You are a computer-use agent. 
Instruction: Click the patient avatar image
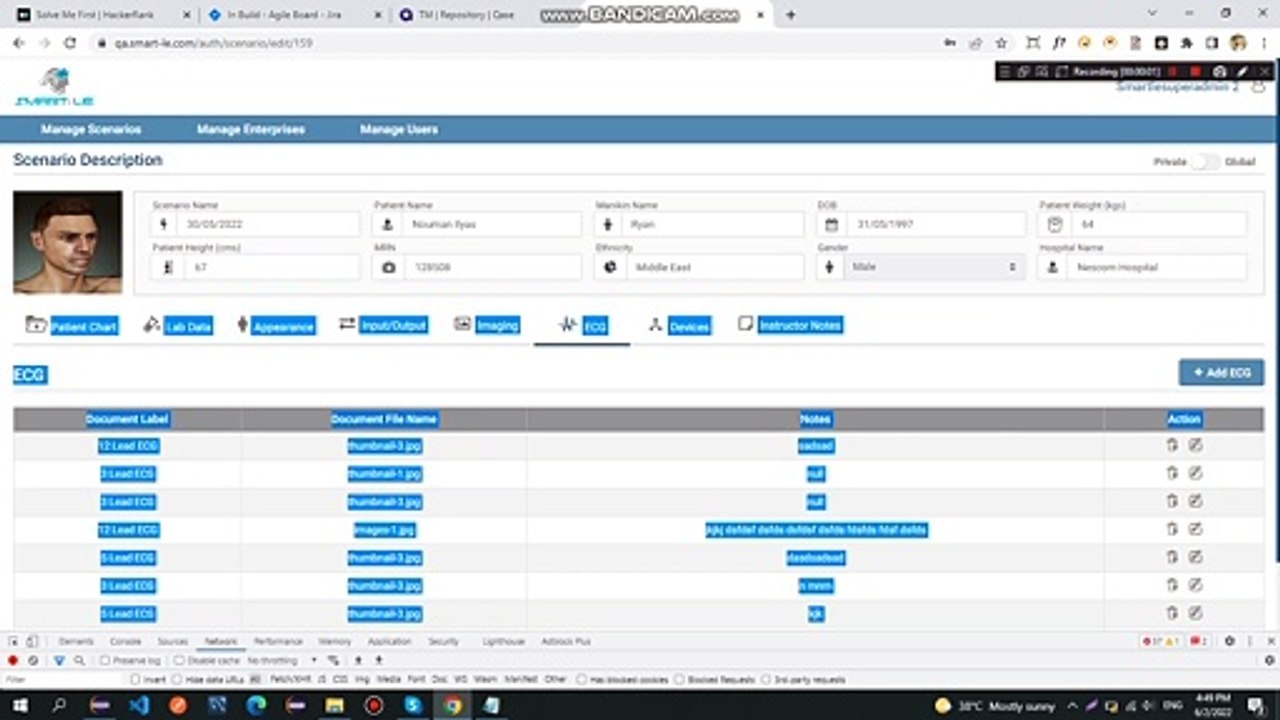pyautogui.click(x=68, y=242)
